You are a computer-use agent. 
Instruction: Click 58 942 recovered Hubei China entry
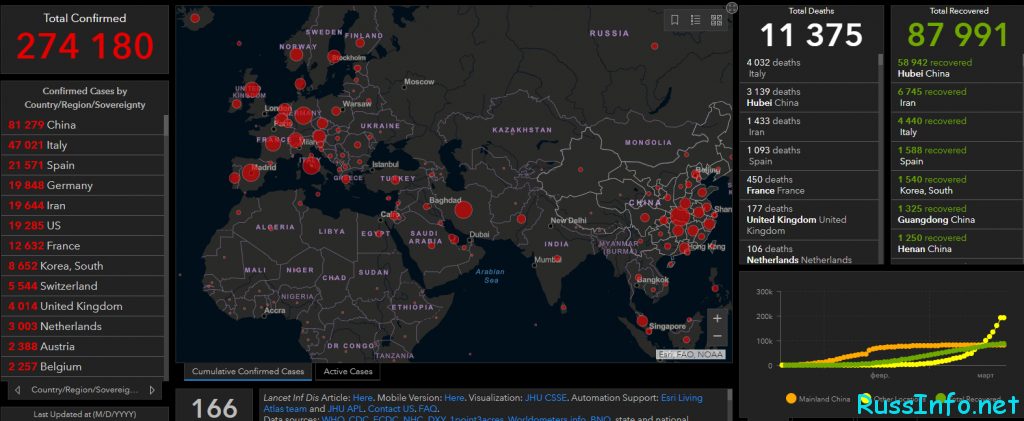pyautogui.click(x=957, y=68)
